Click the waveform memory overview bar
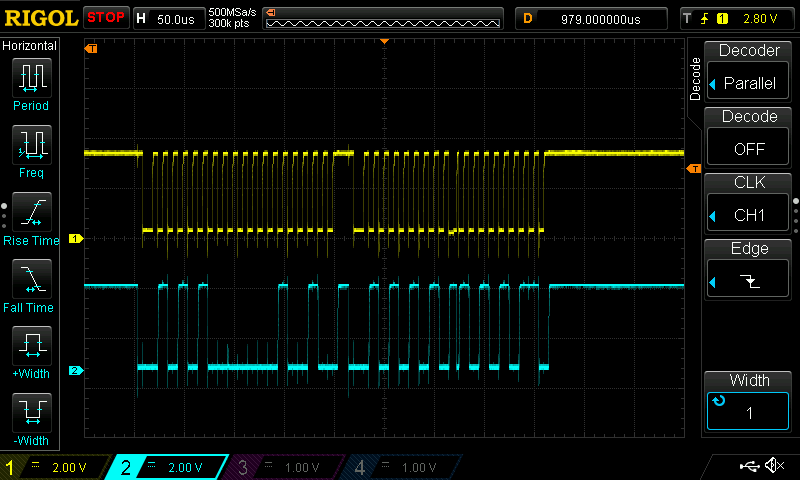This screenshot has width=800, height=480. 383,23
